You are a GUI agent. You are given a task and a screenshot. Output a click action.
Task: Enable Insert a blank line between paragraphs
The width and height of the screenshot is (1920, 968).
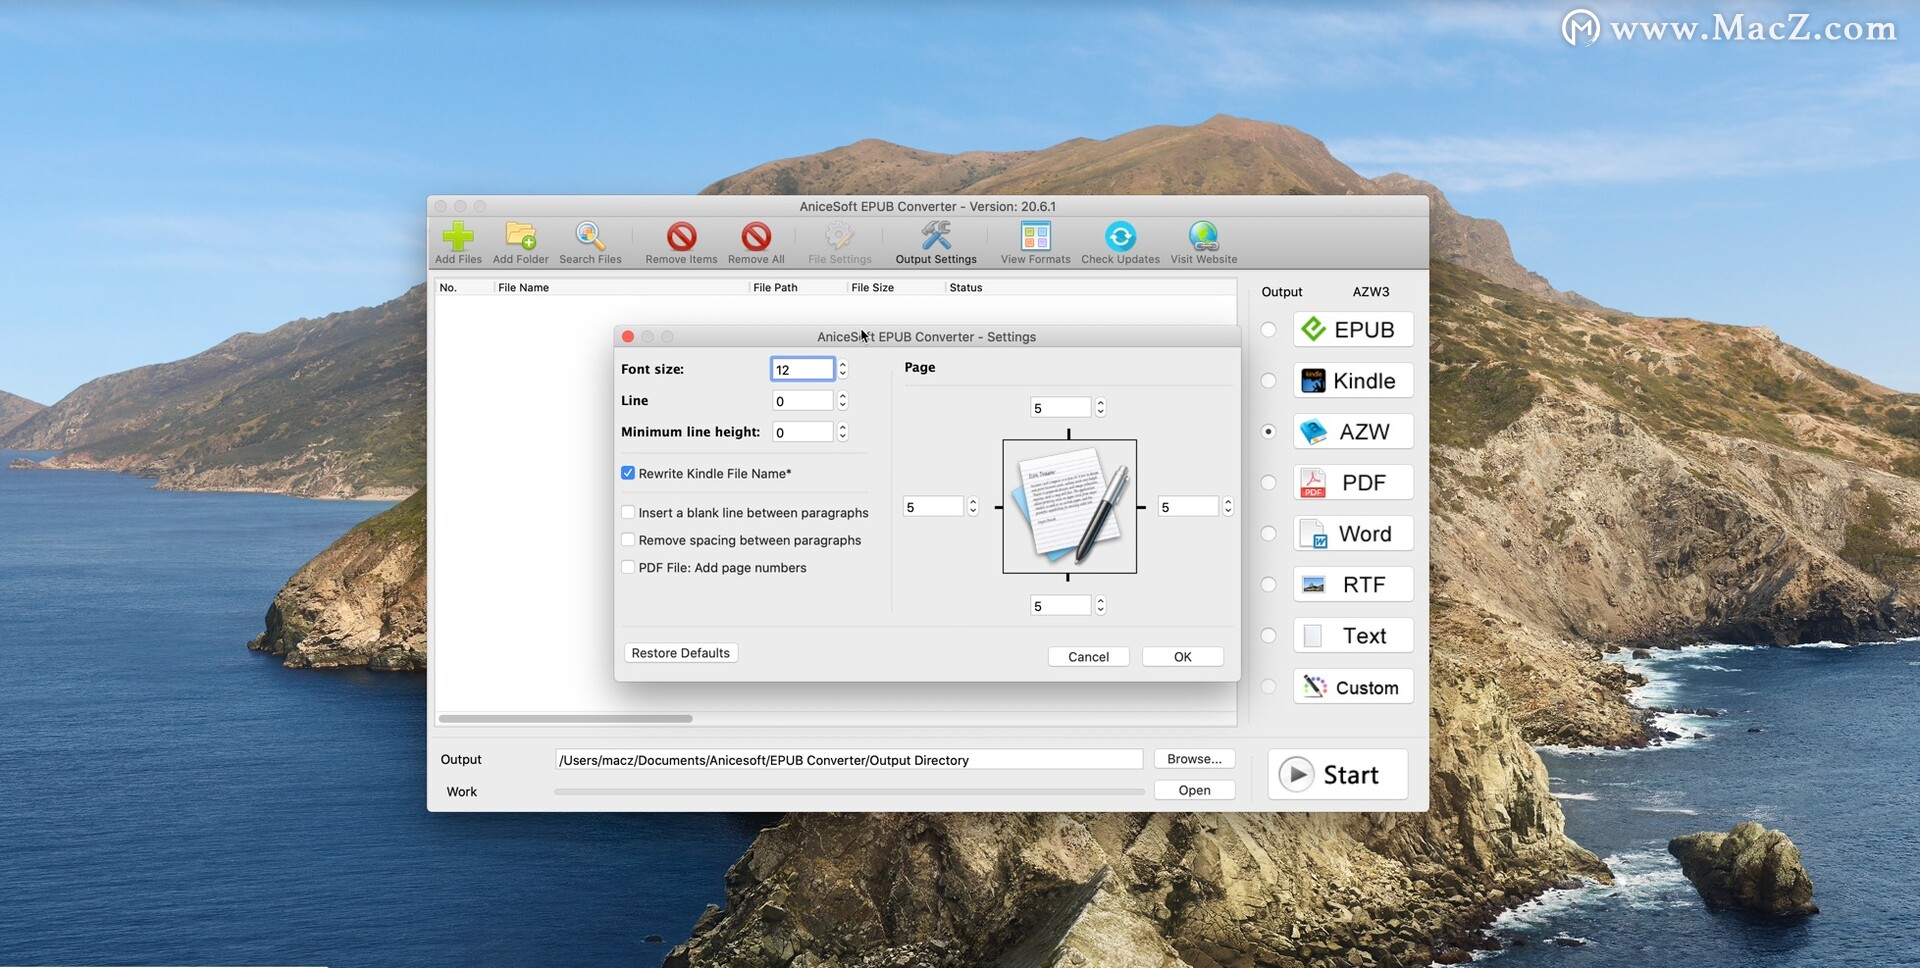[x=628, y=512]
